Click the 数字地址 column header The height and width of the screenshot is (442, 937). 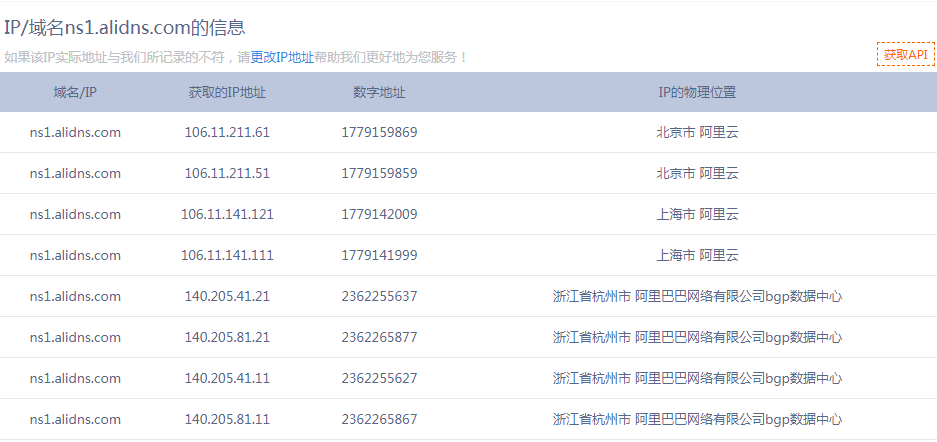tap(379, 93)
